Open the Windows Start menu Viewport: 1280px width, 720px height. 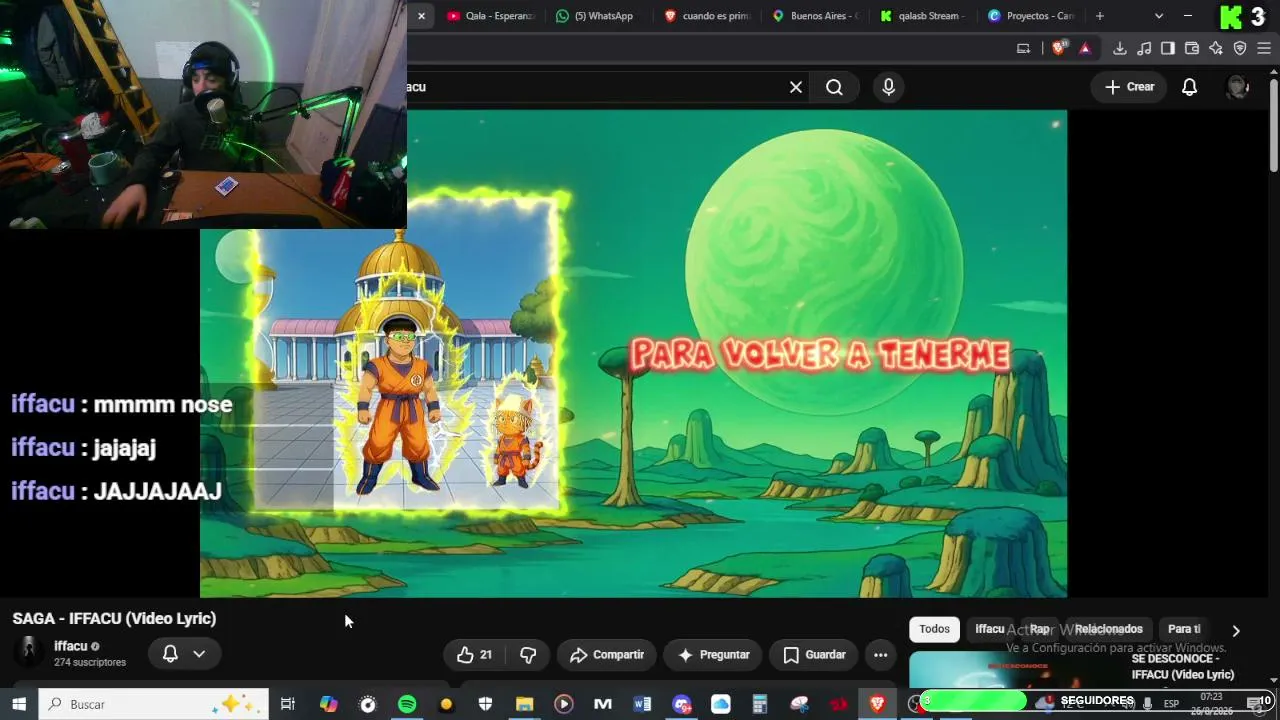click(18, 704)
